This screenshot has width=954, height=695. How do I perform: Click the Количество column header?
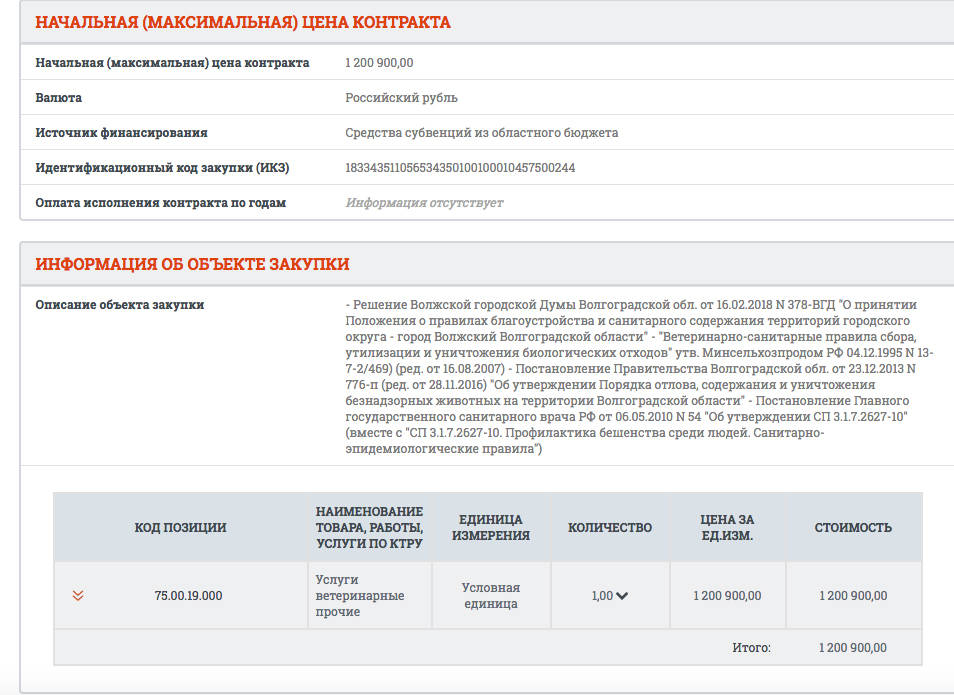[610, 528]
